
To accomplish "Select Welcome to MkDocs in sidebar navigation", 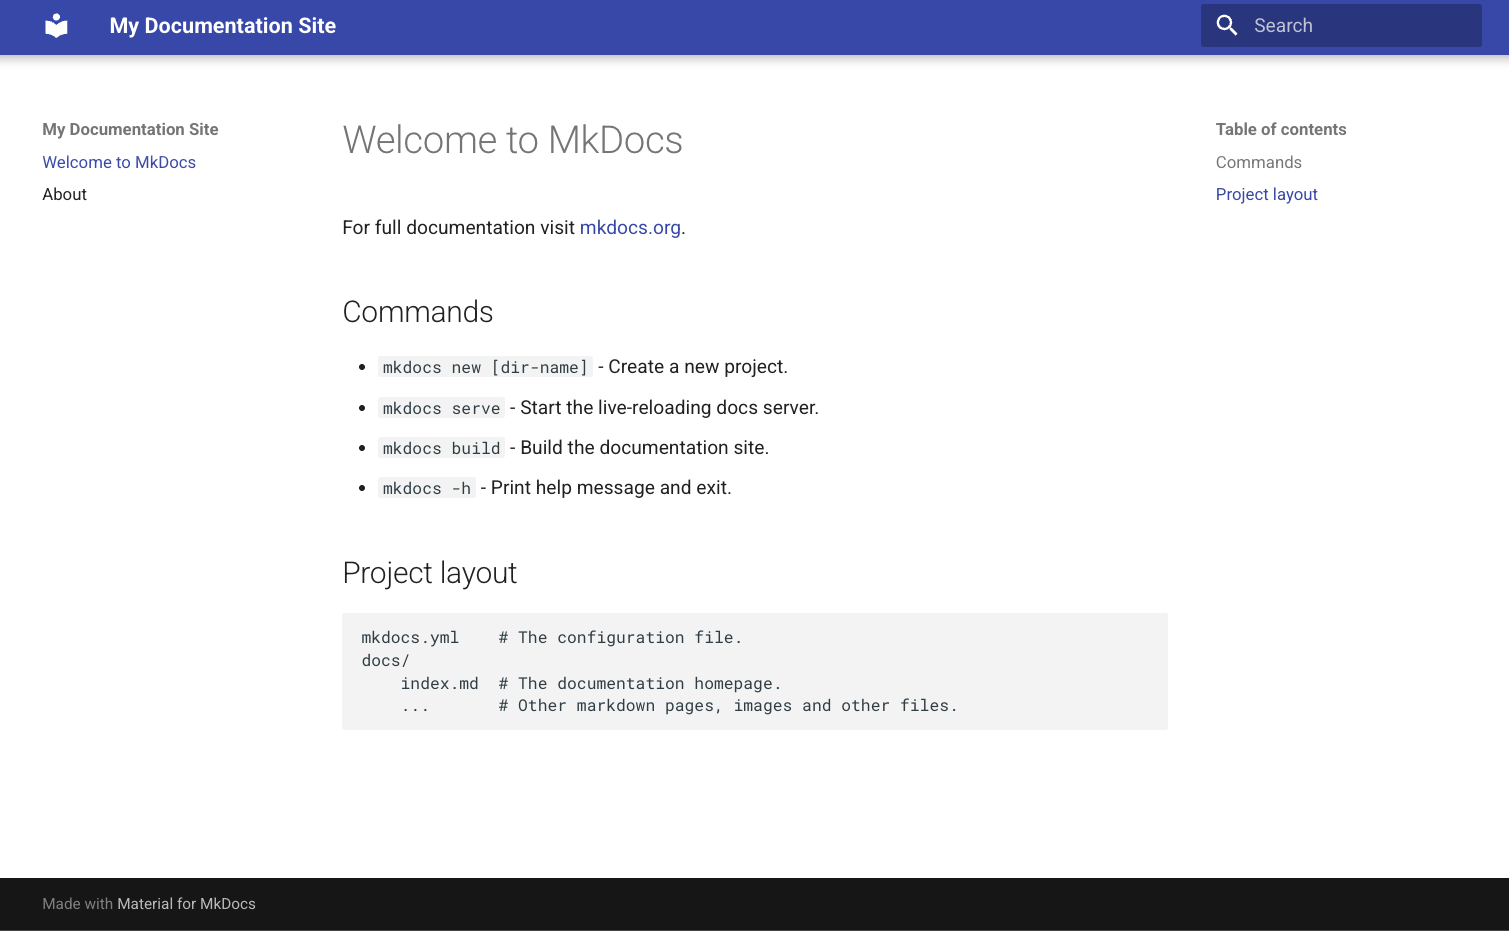I will (x=119, y=162).
